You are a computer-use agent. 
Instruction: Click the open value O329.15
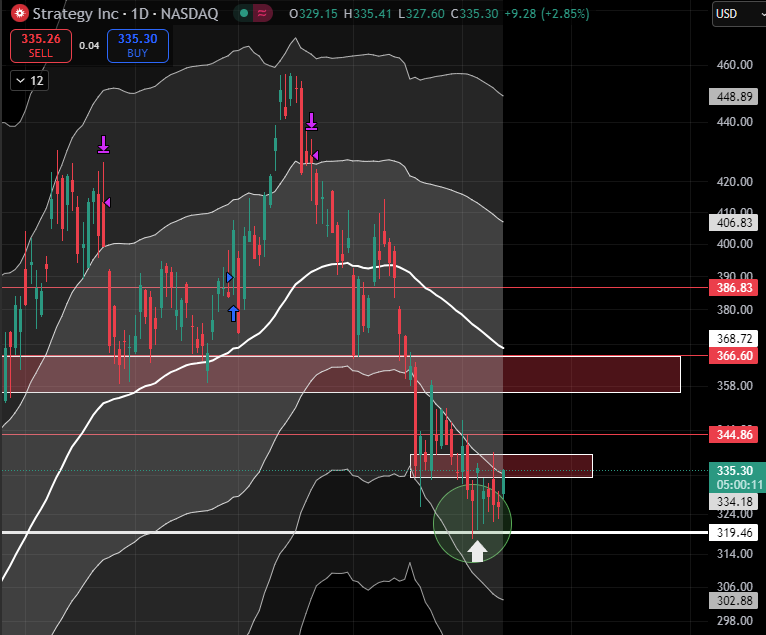[313, 14]
